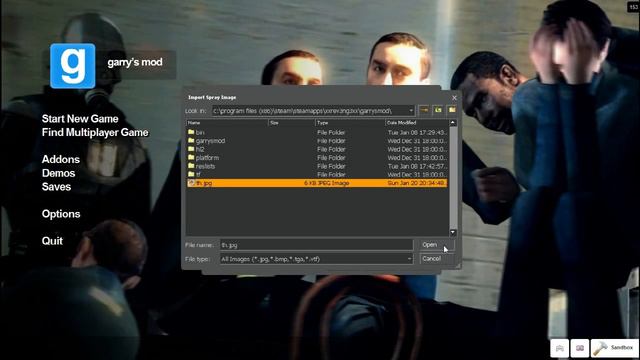Click the Garry's Mod blue g logo
Image resolution: width=640 pixels, height=360 pixels.
point(73,66)
